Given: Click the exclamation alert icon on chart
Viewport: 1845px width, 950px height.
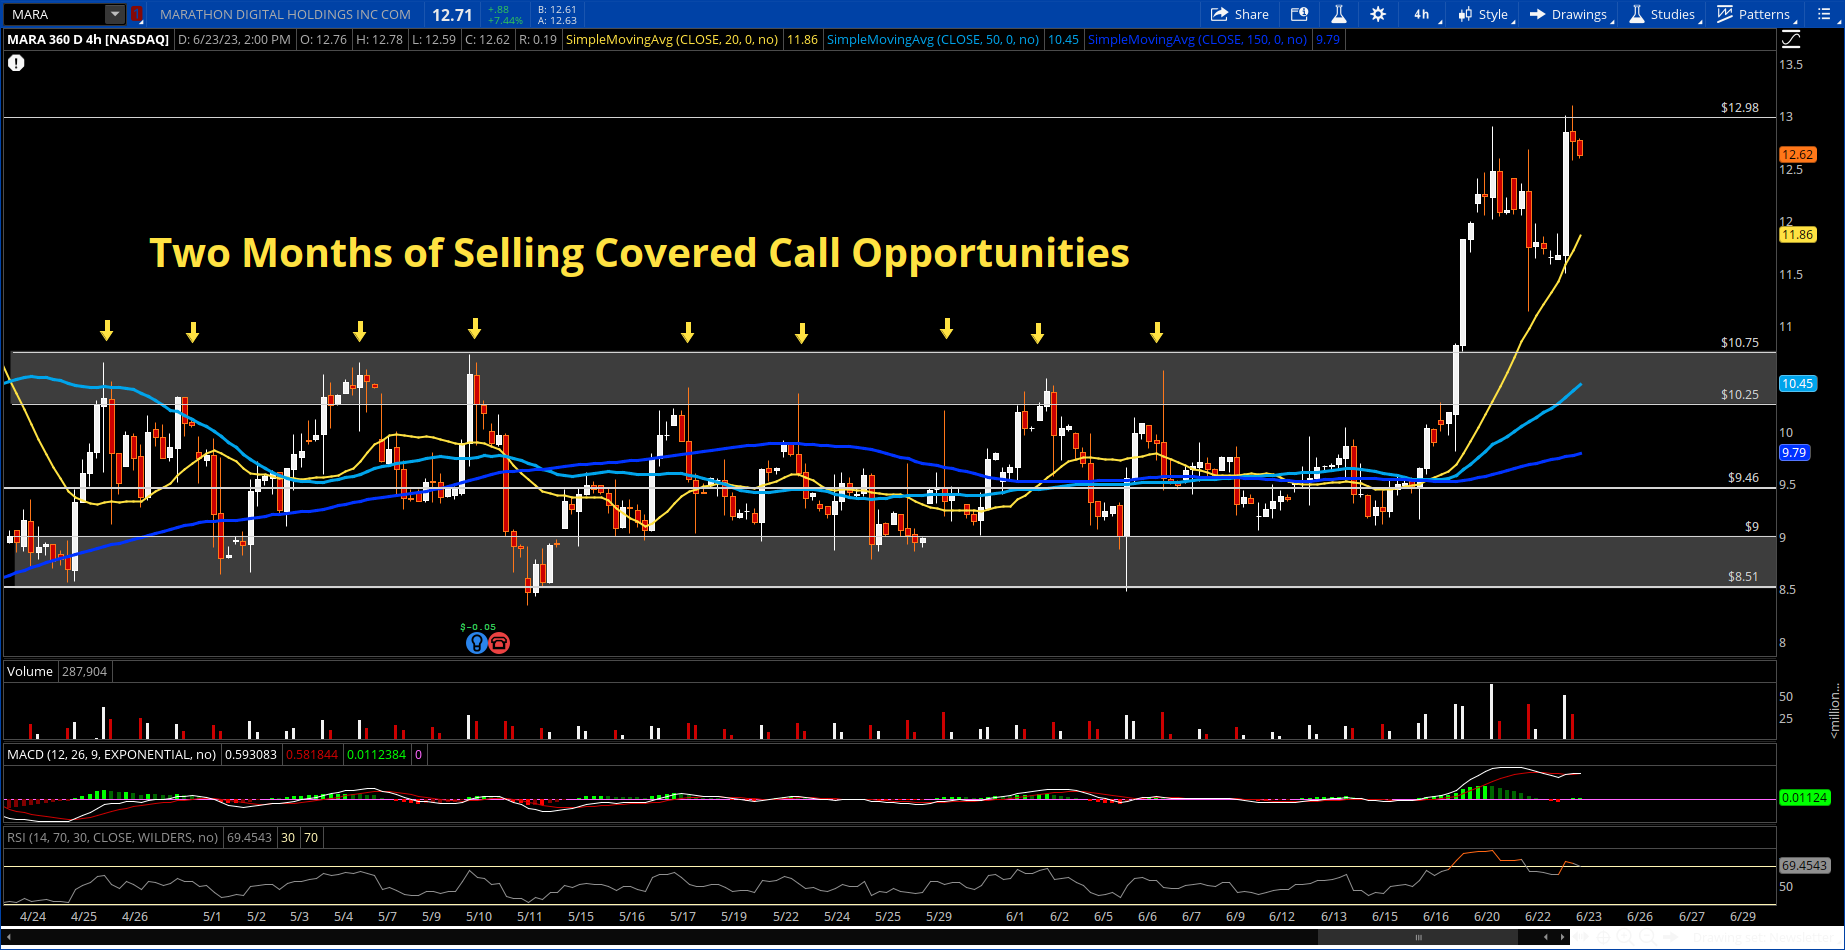Looking at the screenshot, I should [16, 63].
